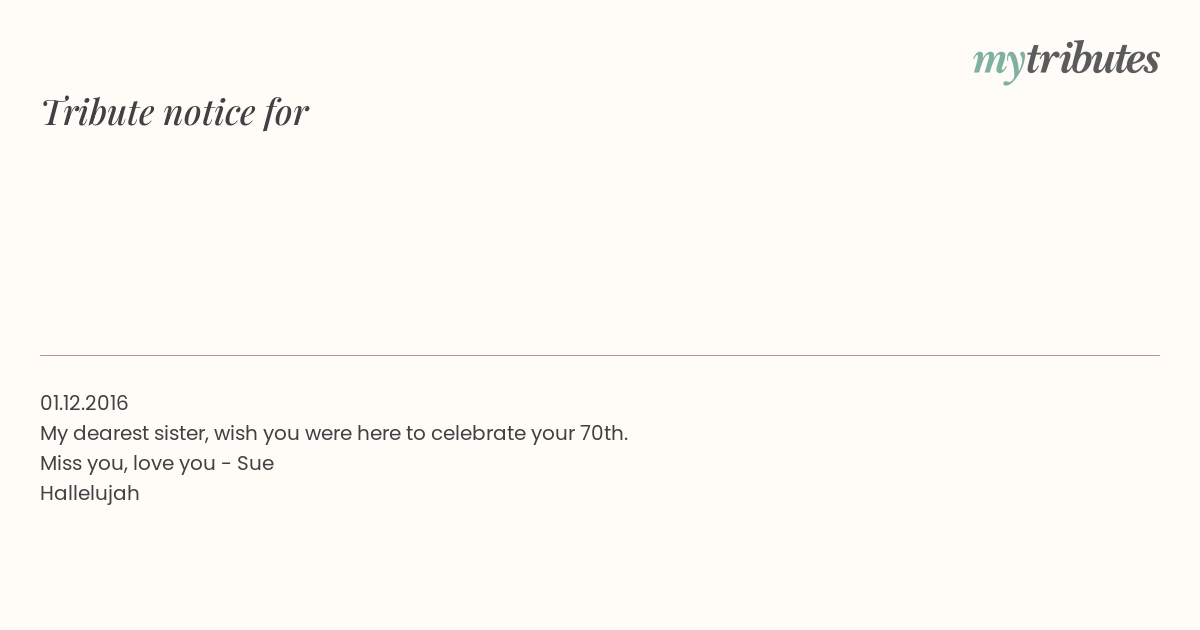
Task: Click the word "for" in heading
Action: tap(287, 112)
